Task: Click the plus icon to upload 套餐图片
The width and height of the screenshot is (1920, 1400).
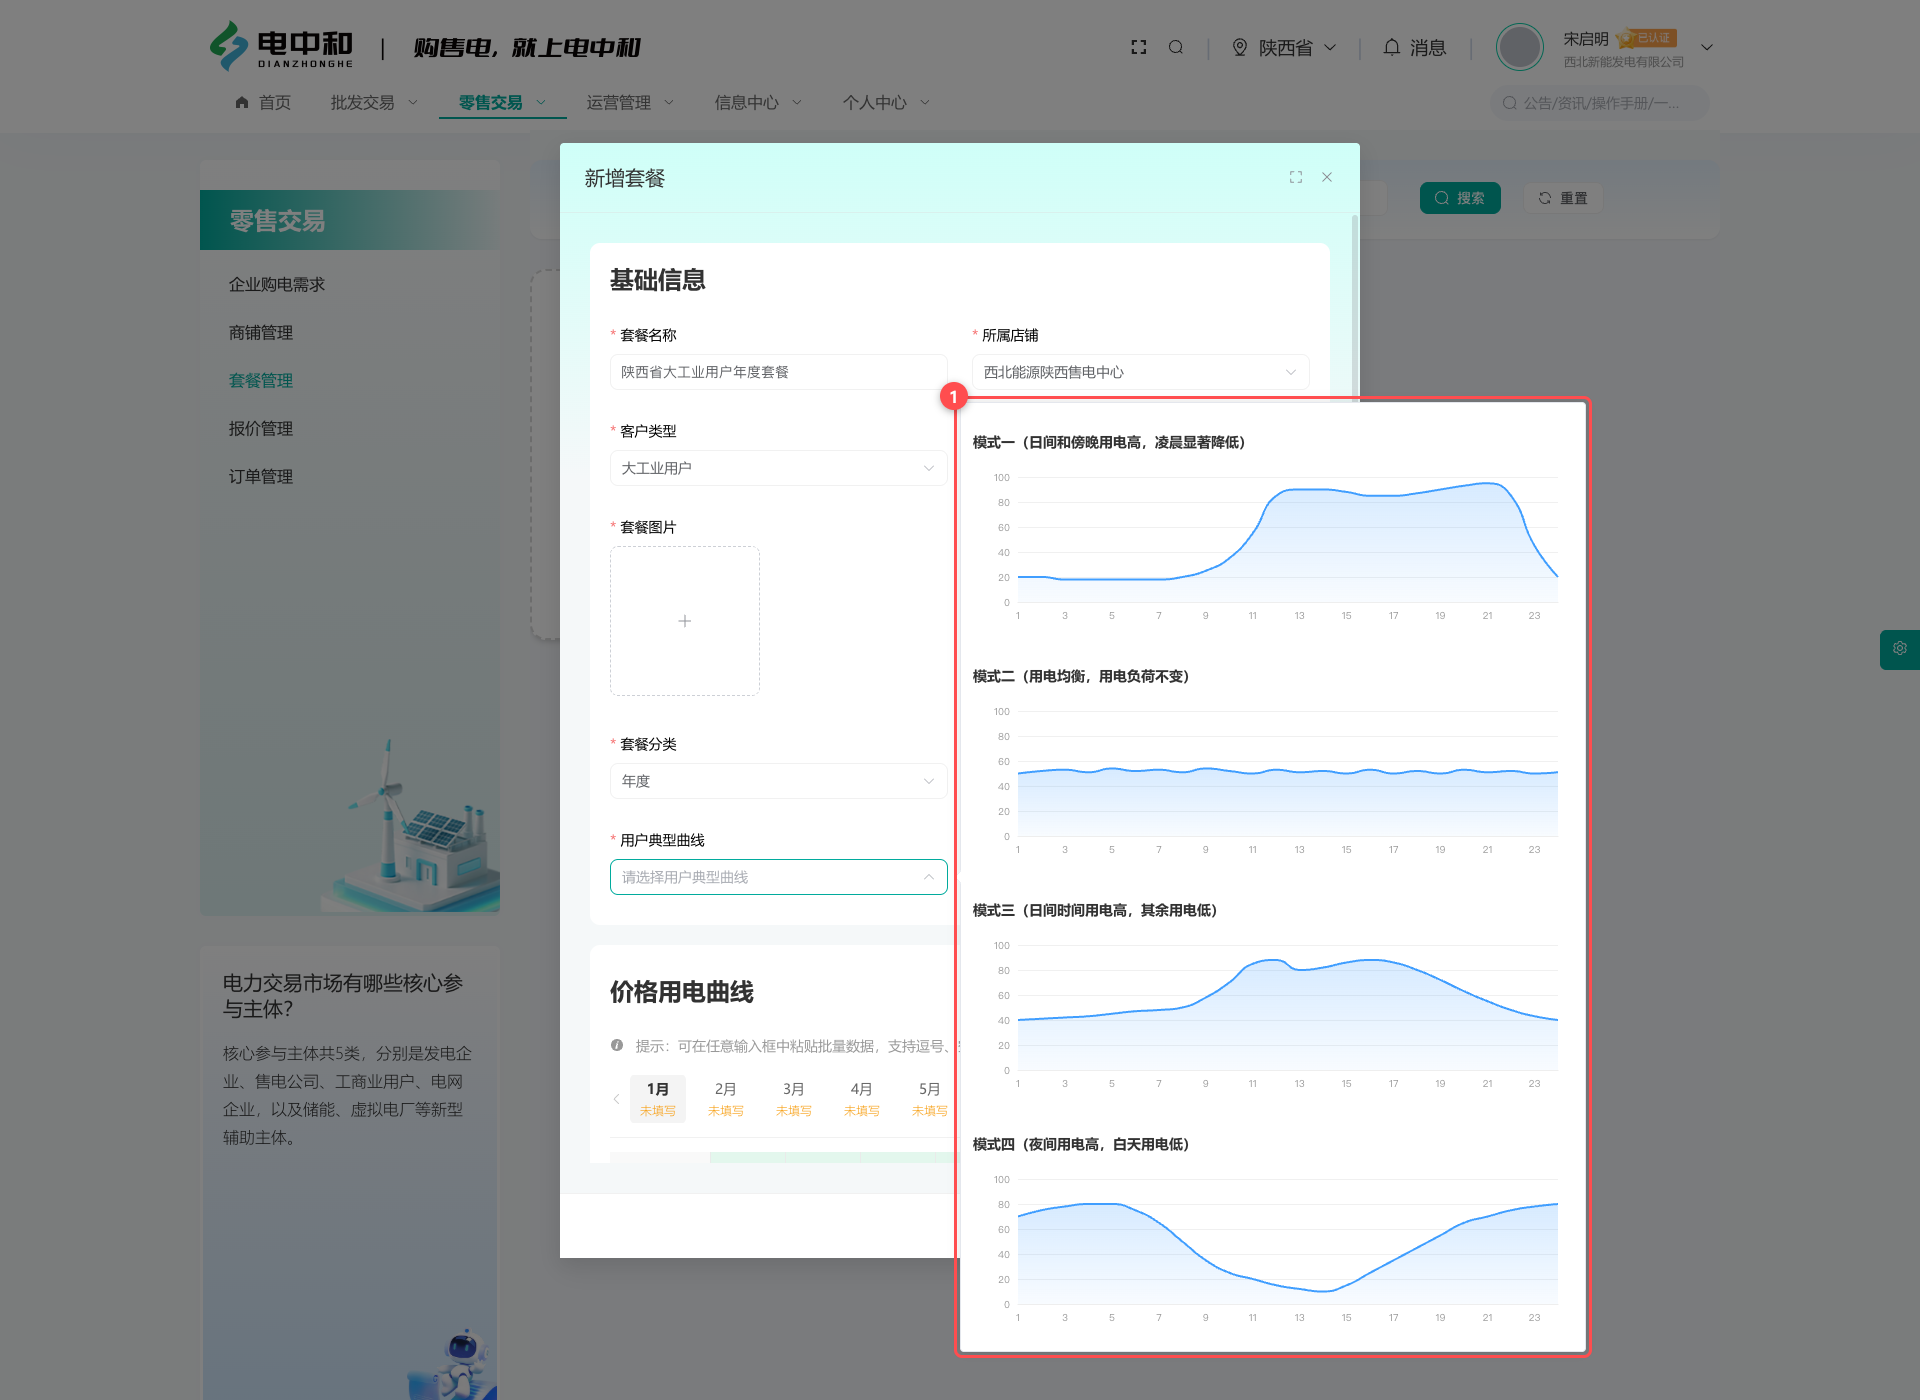Action: pyautogui.click(x=685, y=621)
